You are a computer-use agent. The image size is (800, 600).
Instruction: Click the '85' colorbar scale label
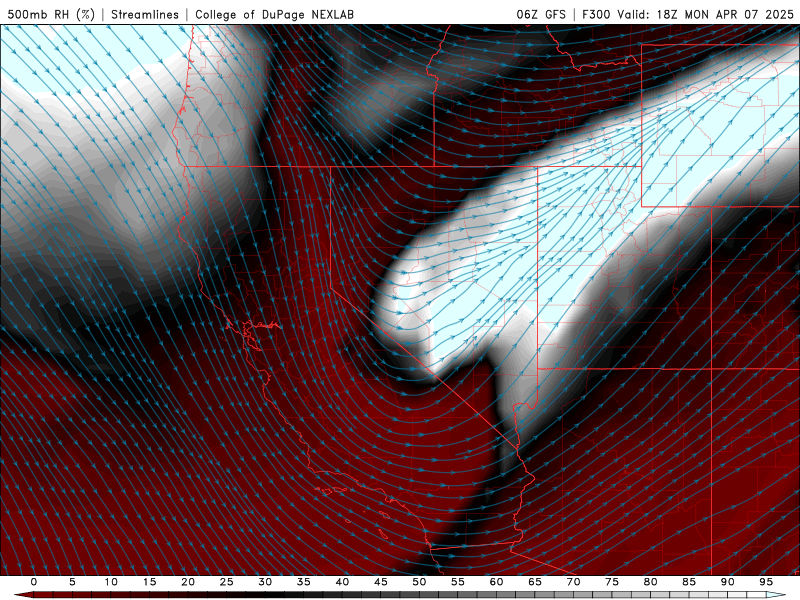689,582
